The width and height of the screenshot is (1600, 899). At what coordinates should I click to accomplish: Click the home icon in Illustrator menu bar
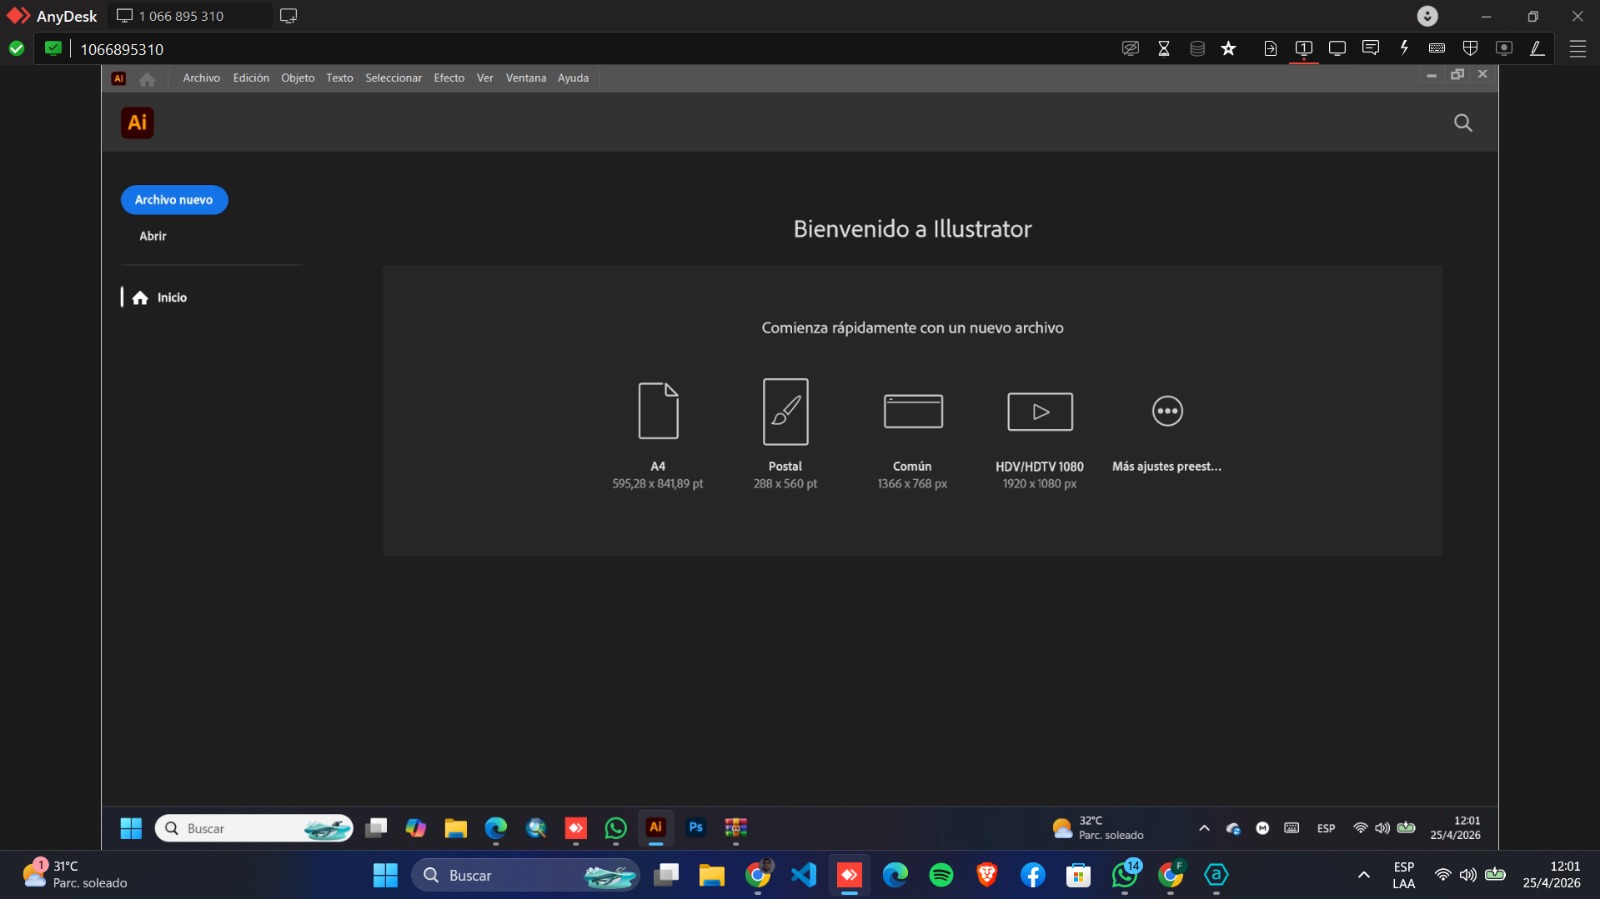tap(147, 78)
